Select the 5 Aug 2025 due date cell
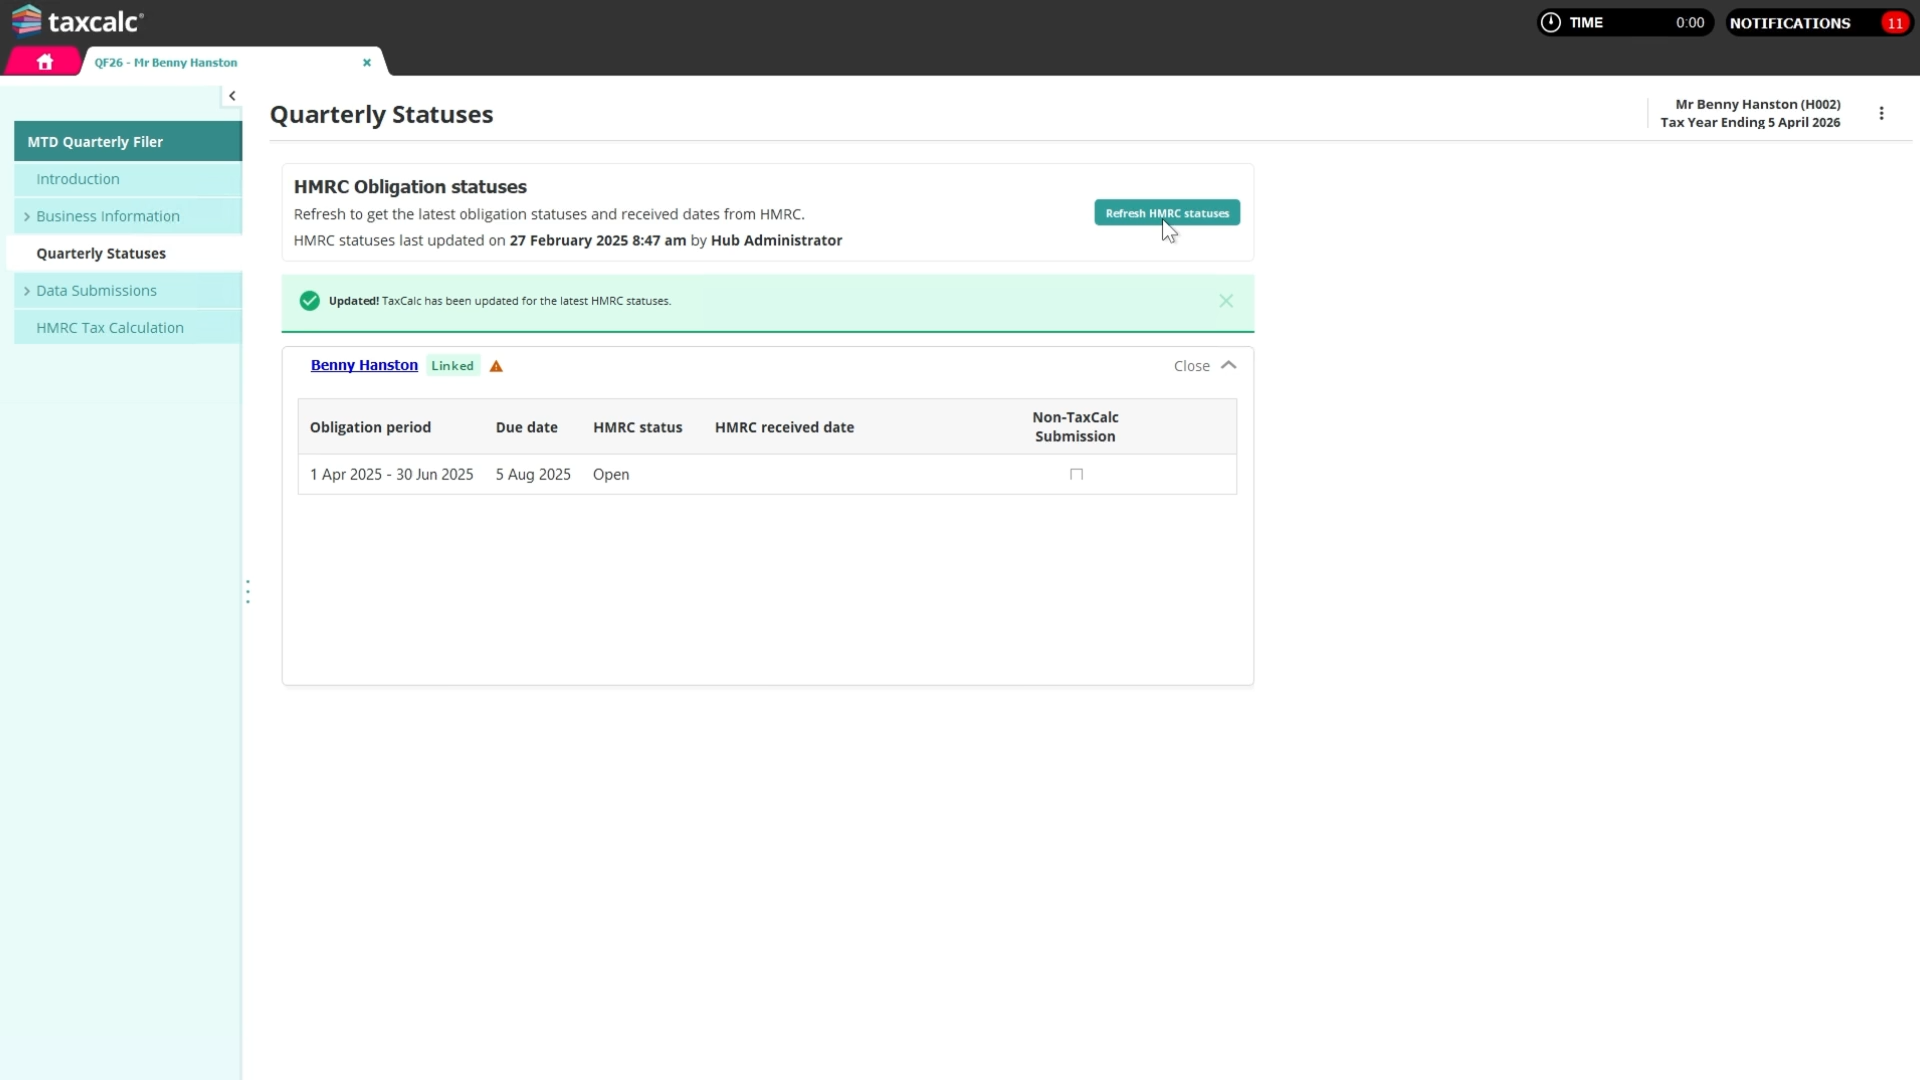Screen dimensions: 1920x1080 tap(533, 474)
